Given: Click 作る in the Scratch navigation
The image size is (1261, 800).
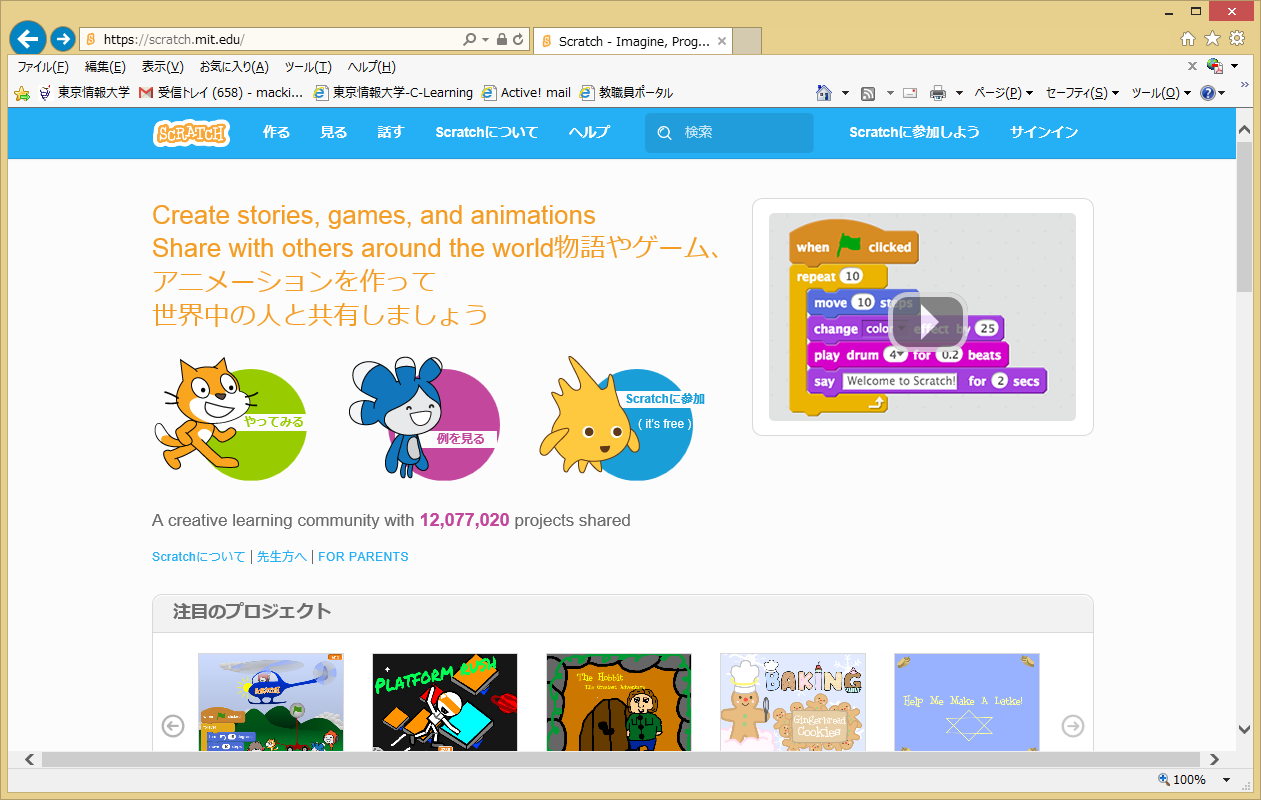Looking at the screenshot, I should 276,132.
